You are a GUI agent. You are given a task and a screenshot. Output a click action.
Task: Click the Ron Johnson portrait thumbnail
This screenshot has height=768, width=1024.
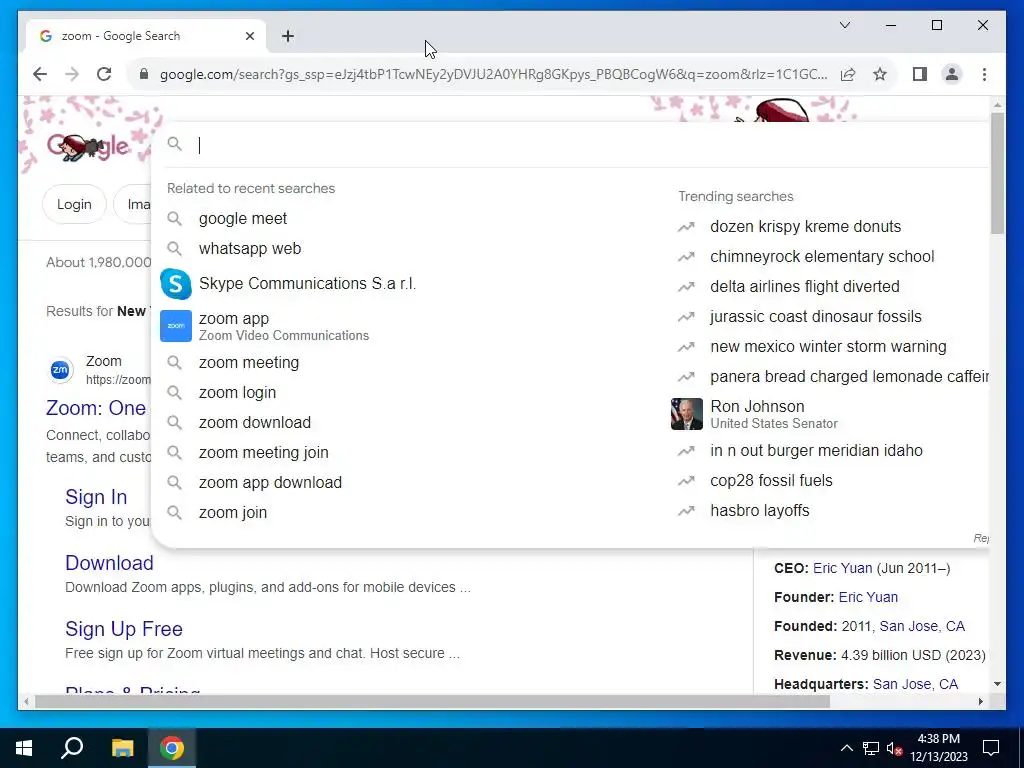tap(686, 414)
